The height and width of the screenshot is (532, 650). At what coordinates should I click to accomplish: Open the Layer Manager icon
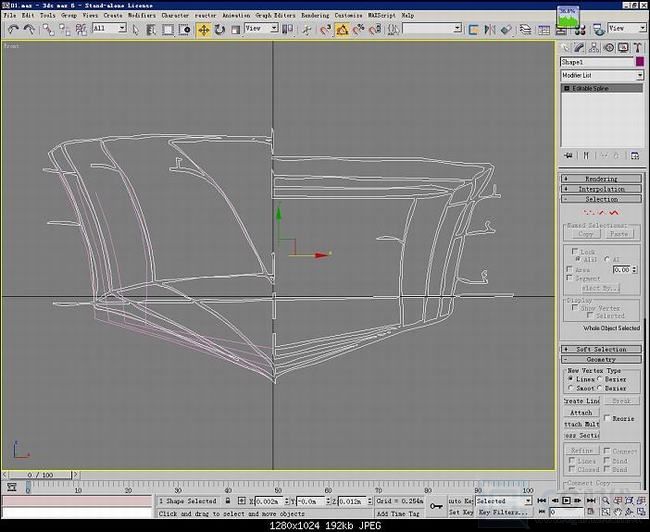525,29
